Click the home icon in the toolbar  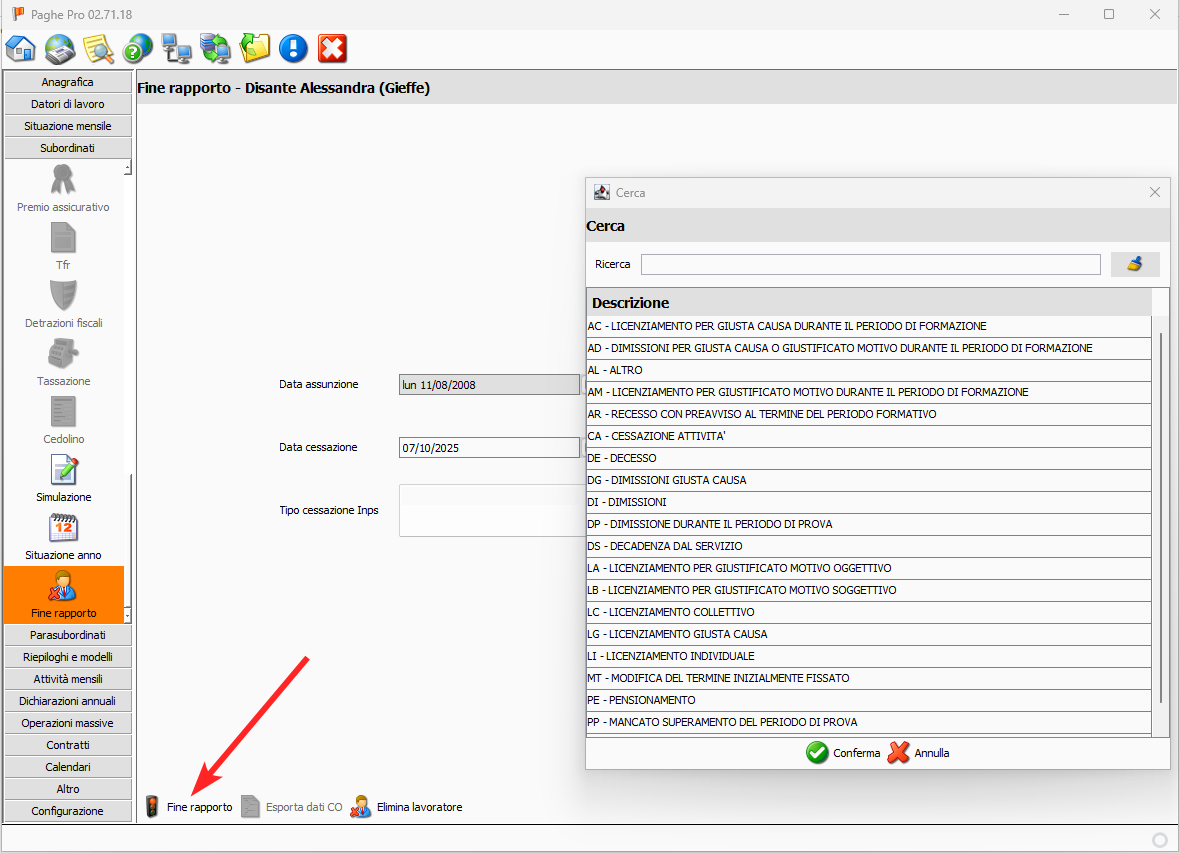pyautogui.click(x=21, y=48)
